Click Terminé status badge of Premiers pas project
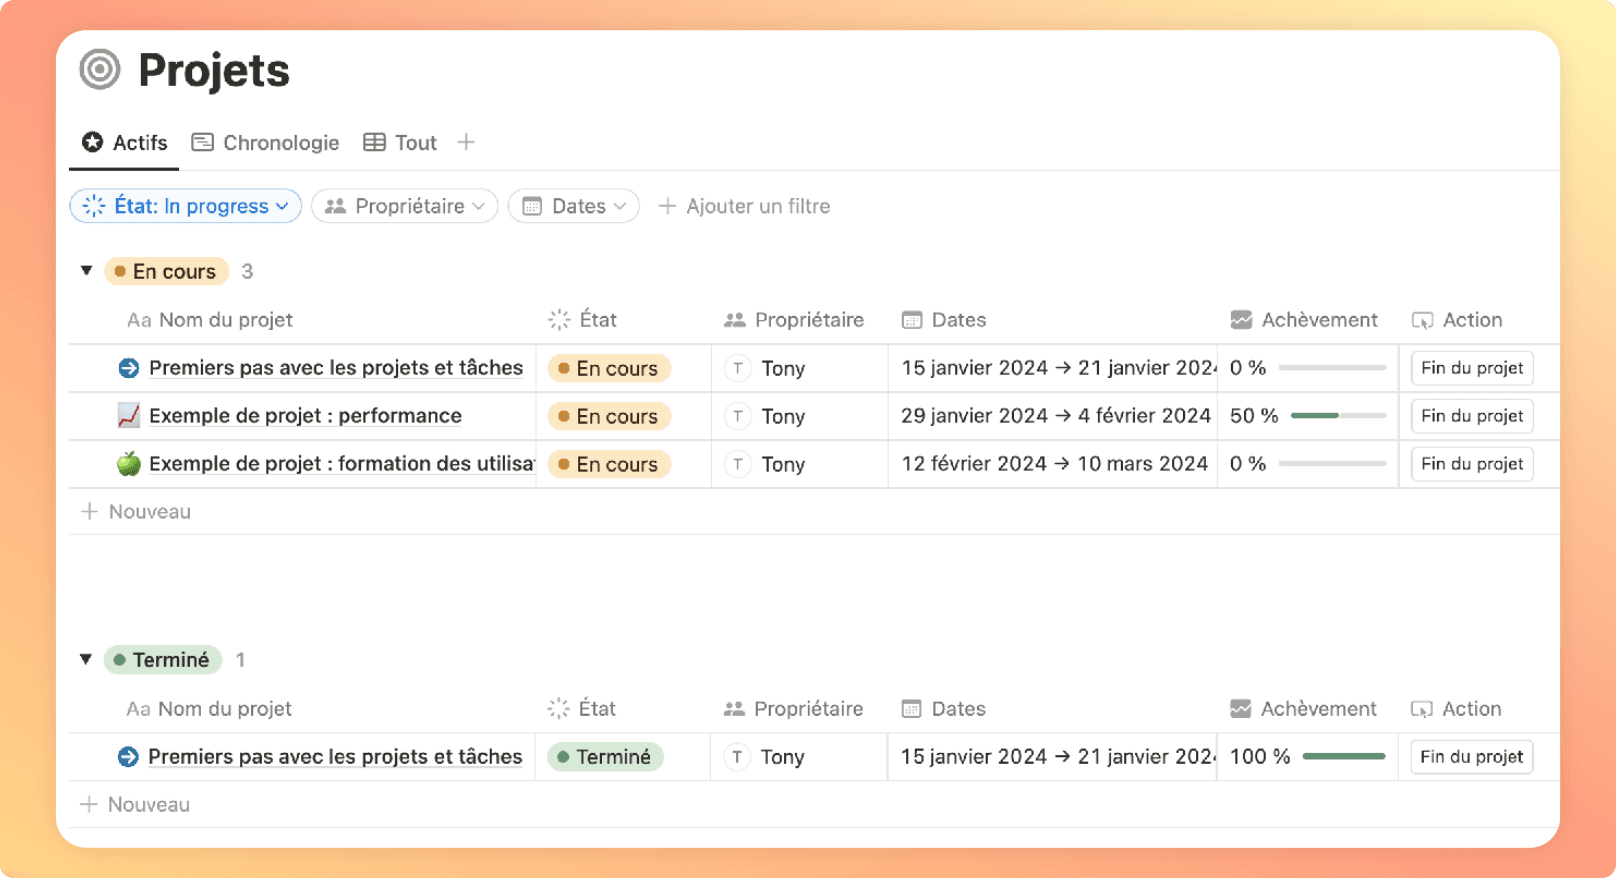 [606, 757]
